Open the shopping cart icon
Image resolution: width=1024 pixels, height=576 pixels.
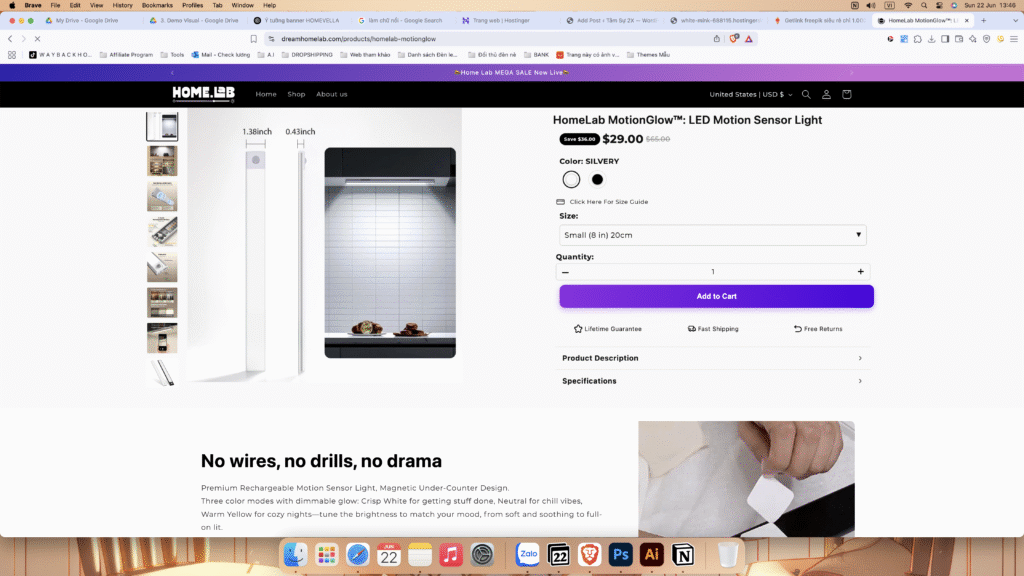pos(846,95)
